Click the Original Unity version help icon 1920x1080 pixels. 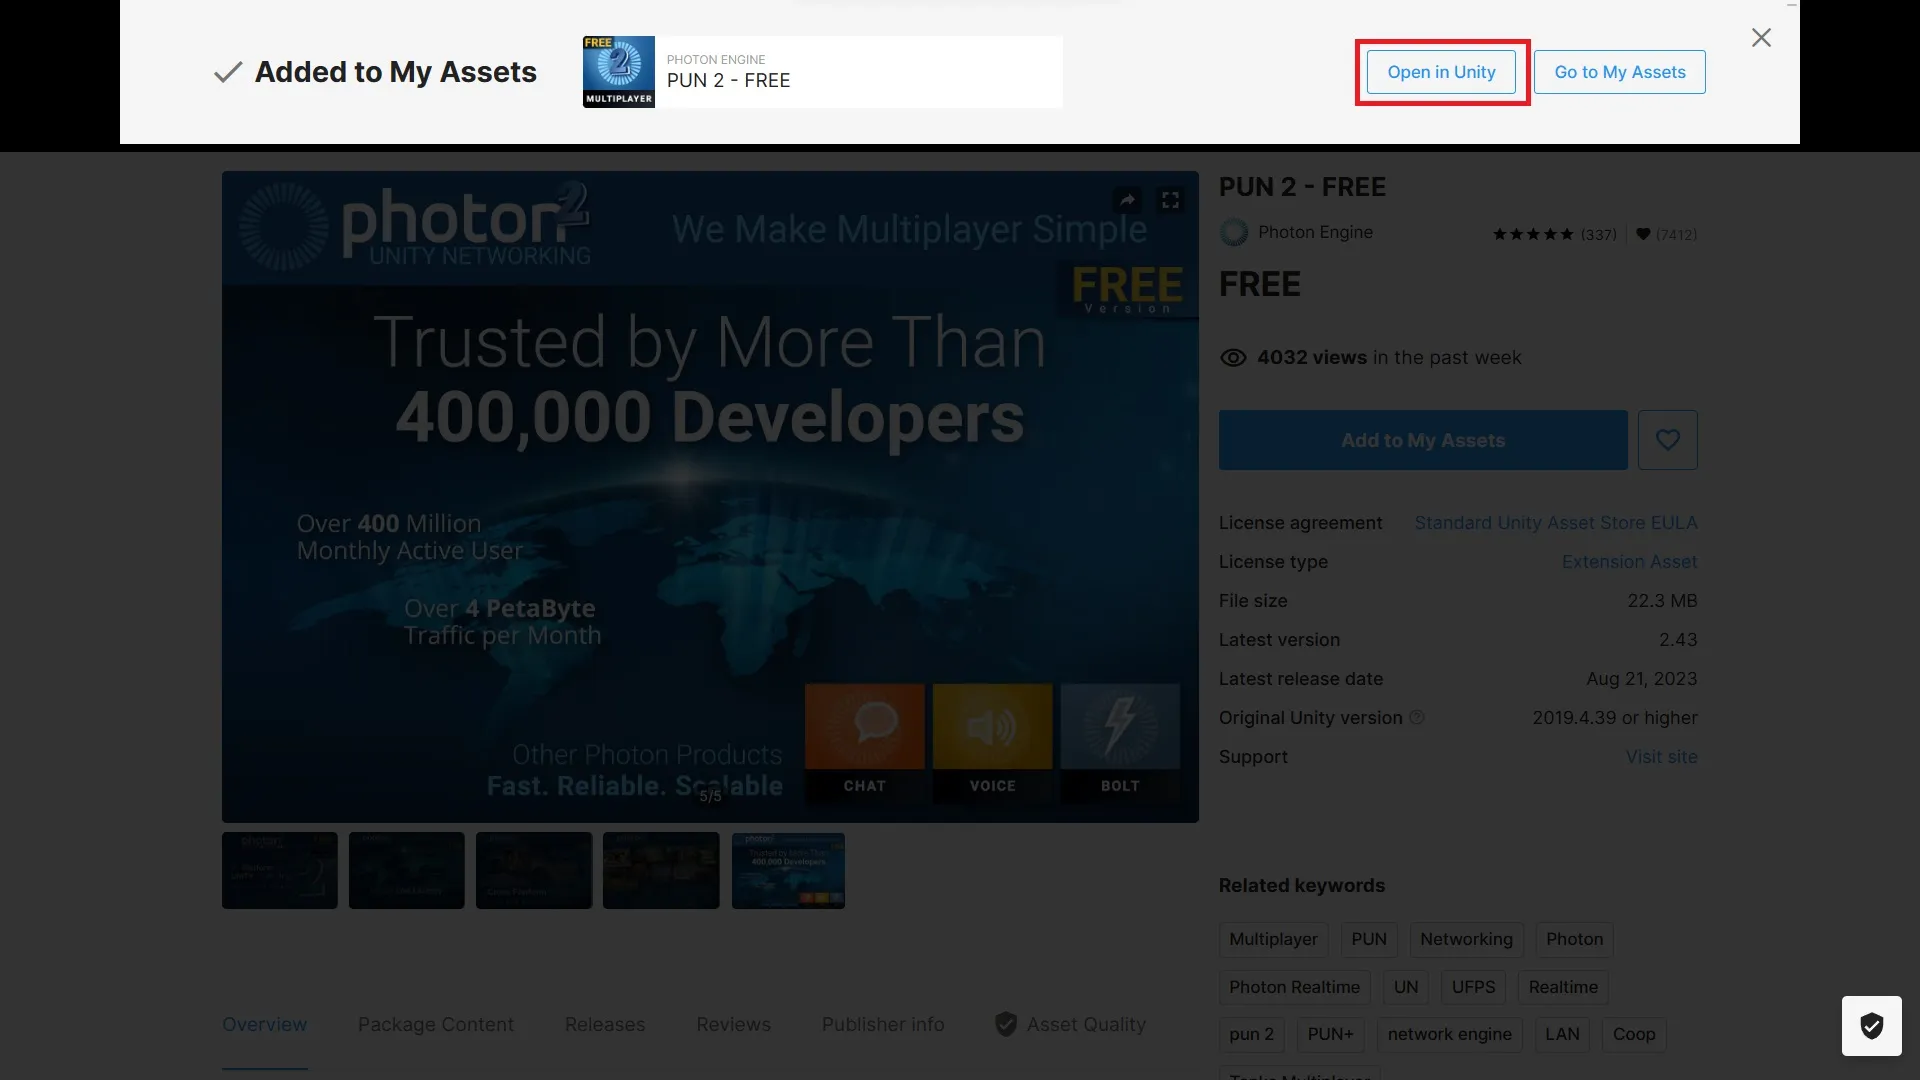[x=1417, y=718]
